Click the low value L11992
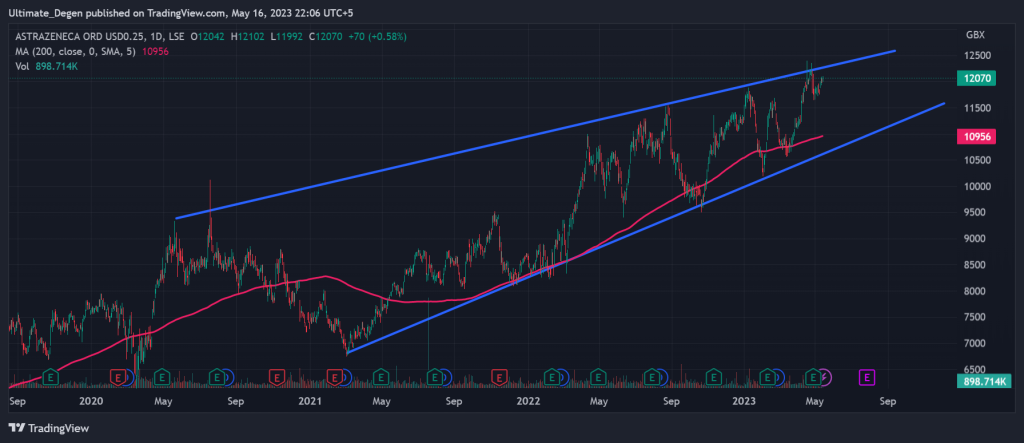 pyautogui.click(x=286, y=38)
